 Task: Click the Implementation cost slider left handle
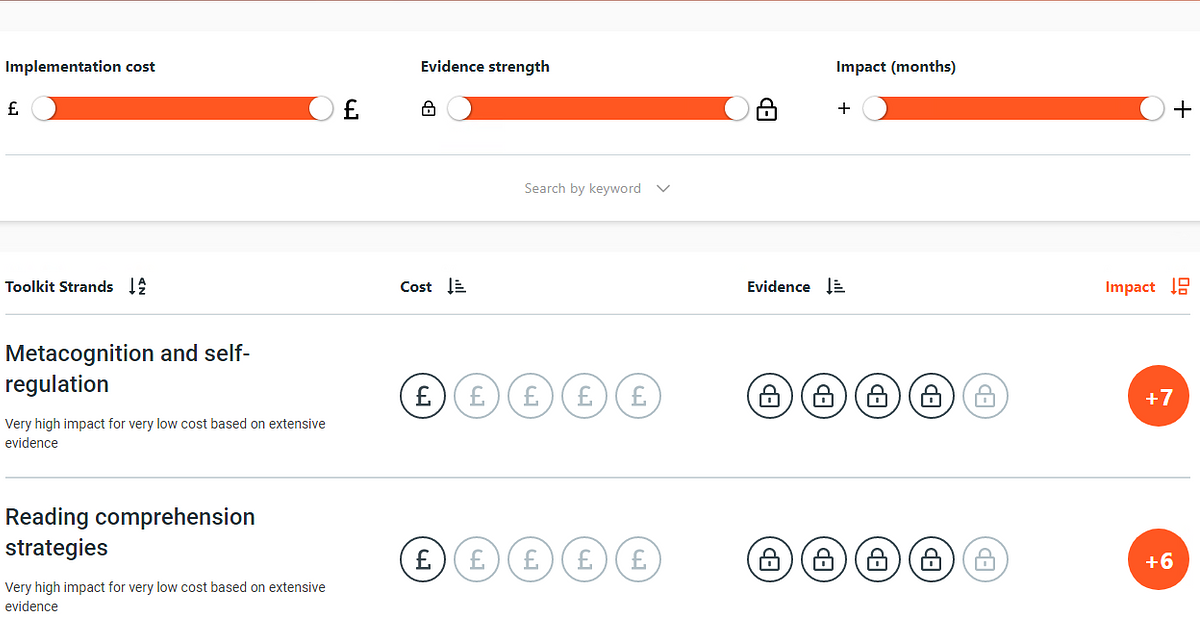[x=44, y=109]
